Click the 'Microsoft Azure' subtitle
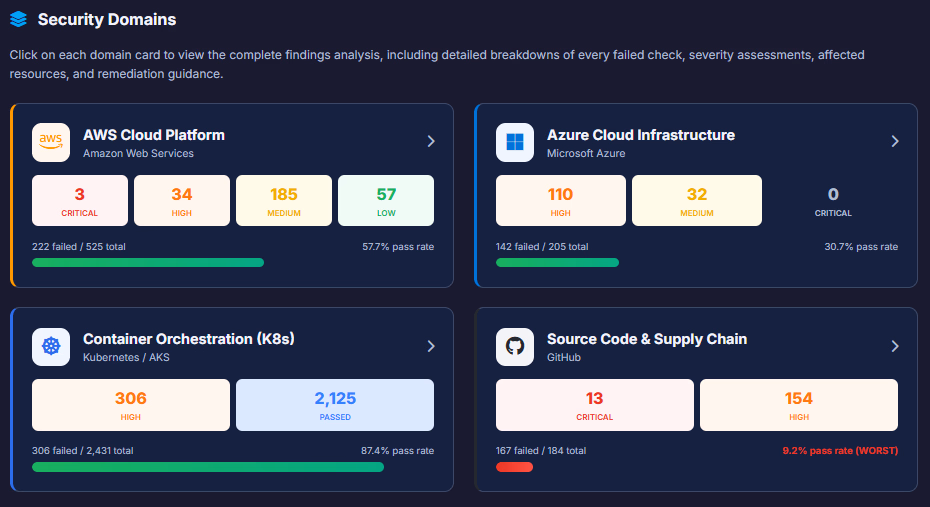The width and height of the screenshot is (930, 507). click(x=586, y=154)
